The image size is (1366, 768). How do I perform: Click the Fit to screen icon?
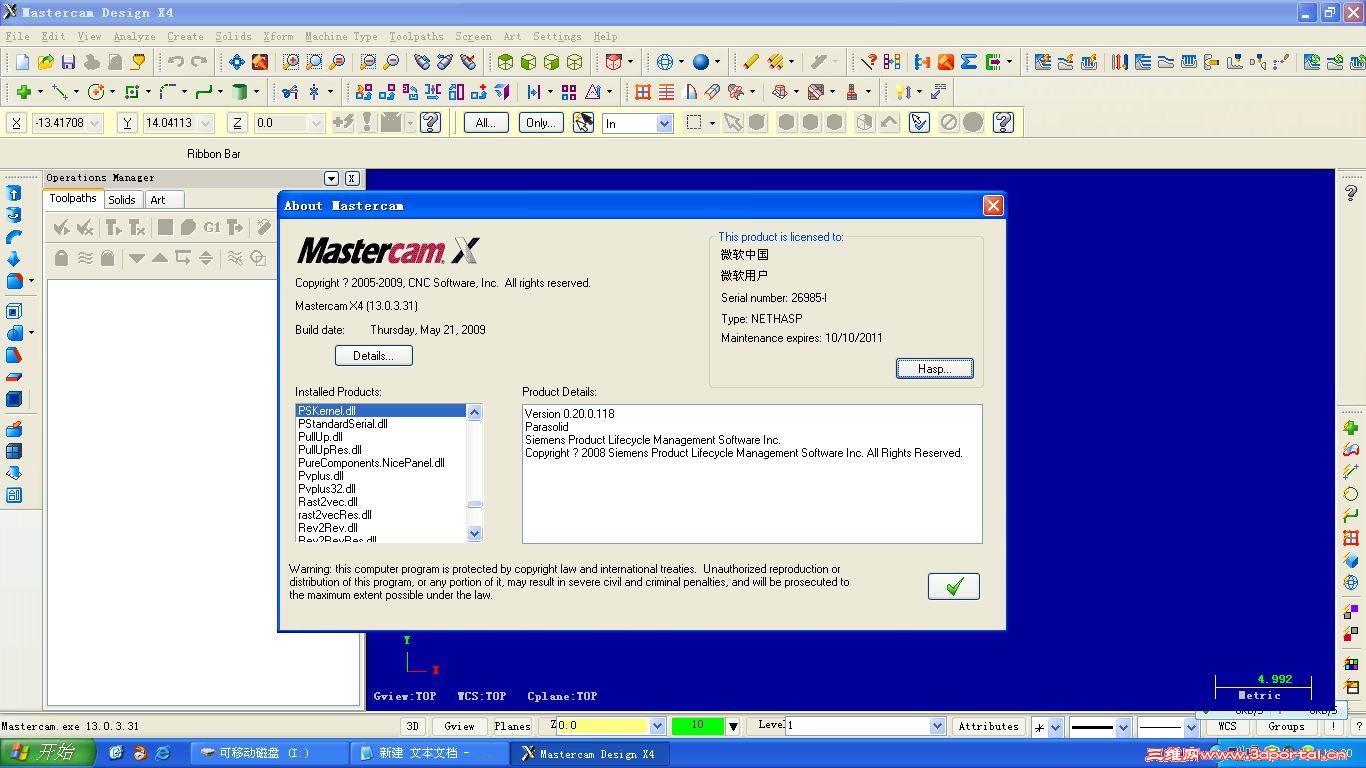click(237, 62)
